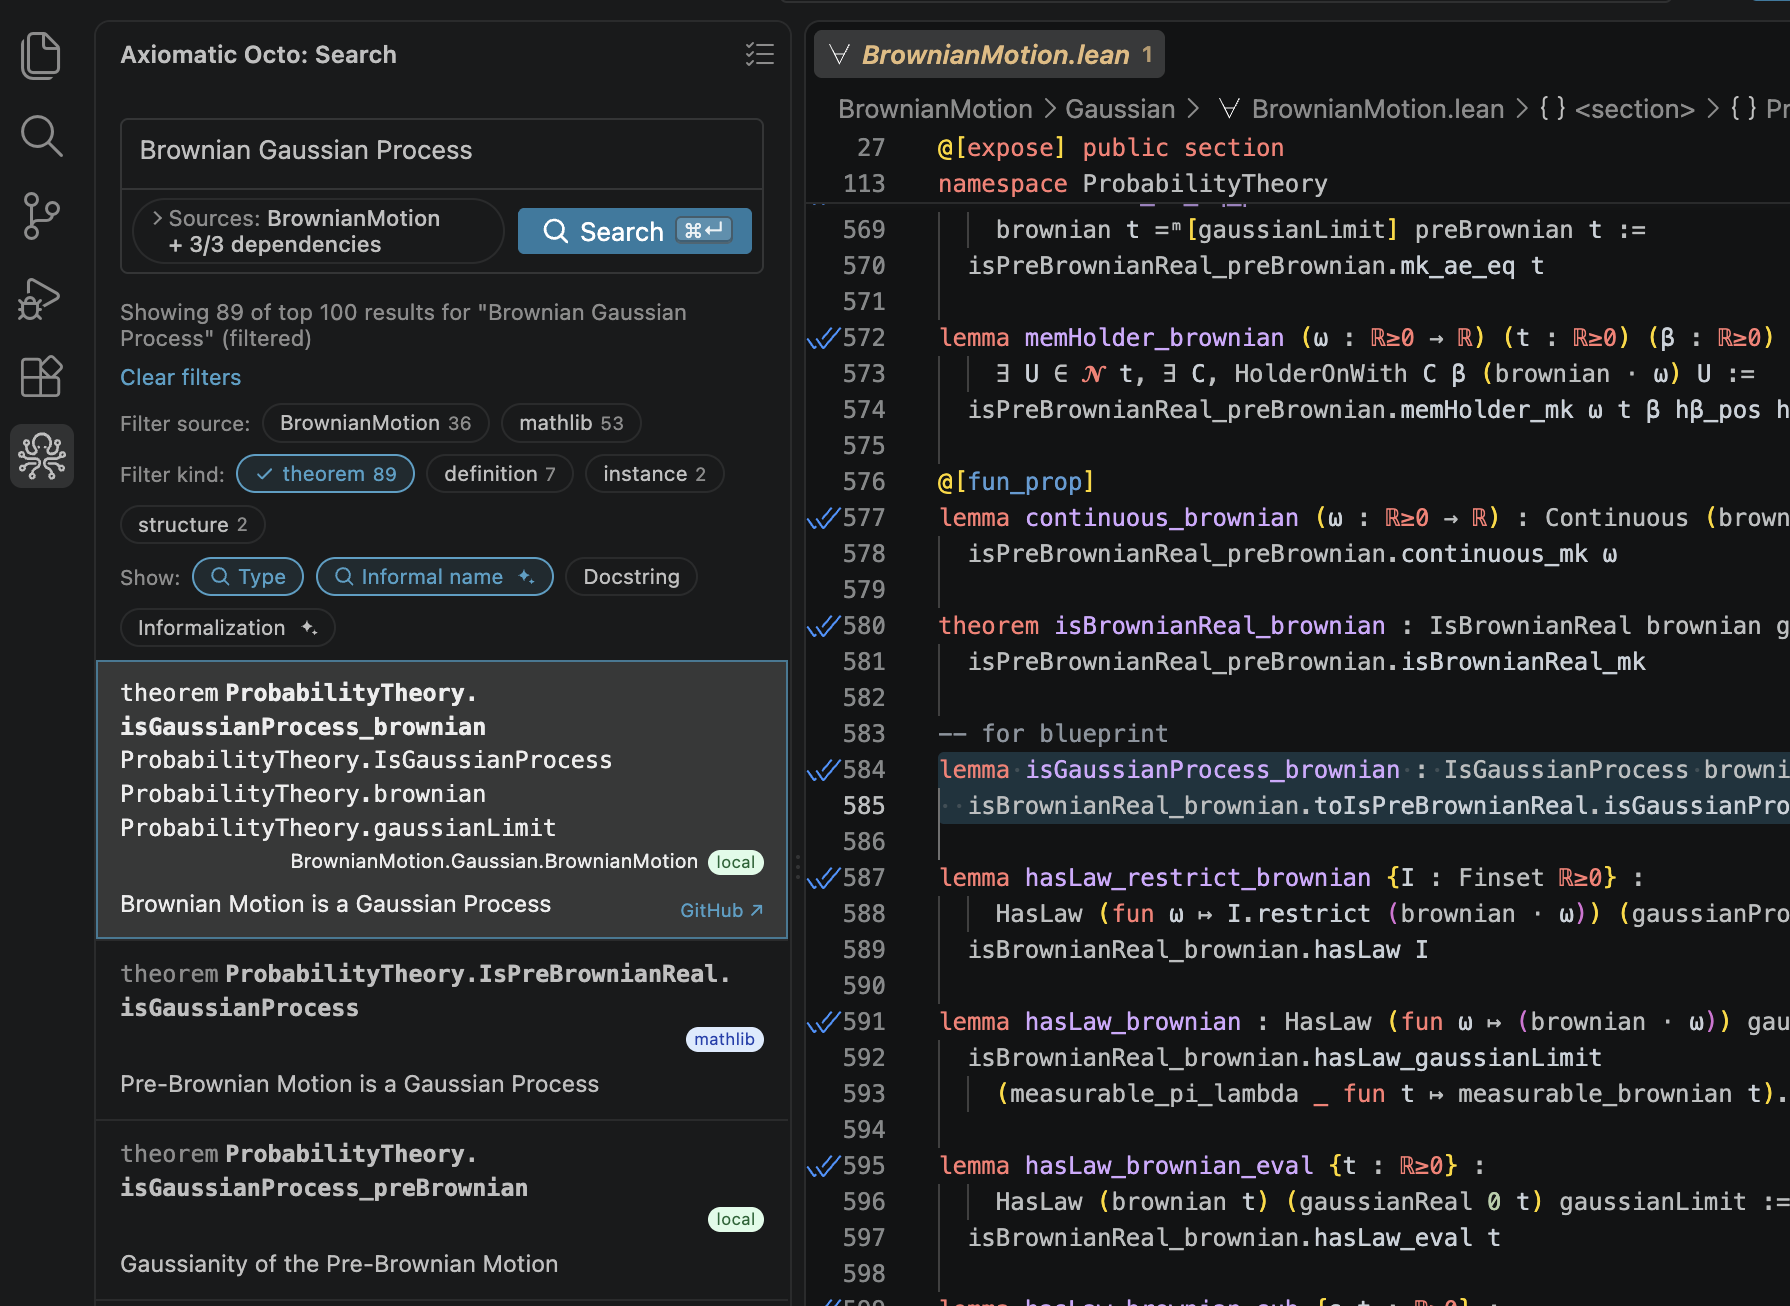Open Gaussian breadcrumb folder
1790x1306 pixels.
(1120, 109)
